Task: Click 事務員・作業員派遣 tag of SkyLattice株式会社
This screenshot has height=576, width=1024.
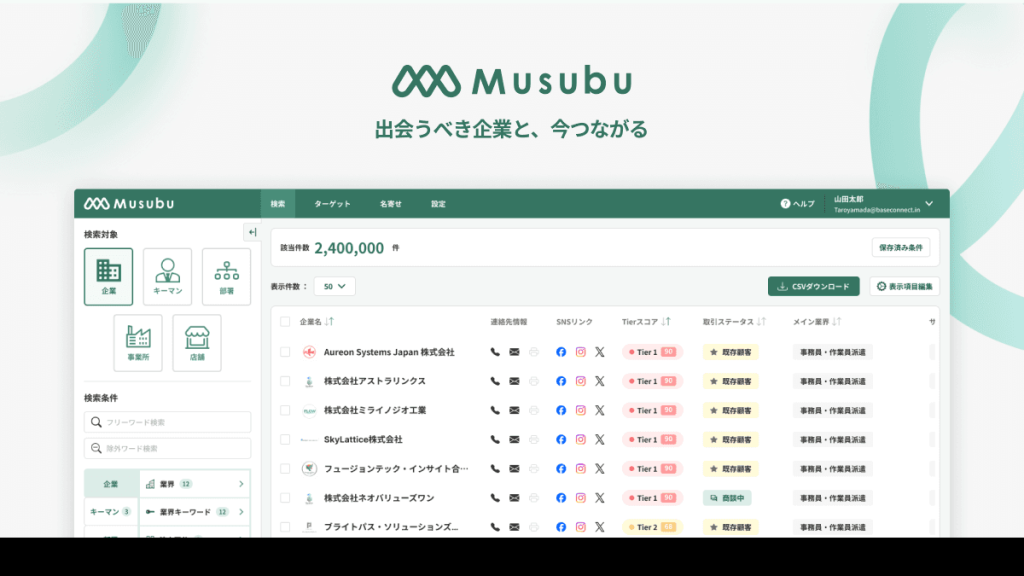Action: coord(833,440)
